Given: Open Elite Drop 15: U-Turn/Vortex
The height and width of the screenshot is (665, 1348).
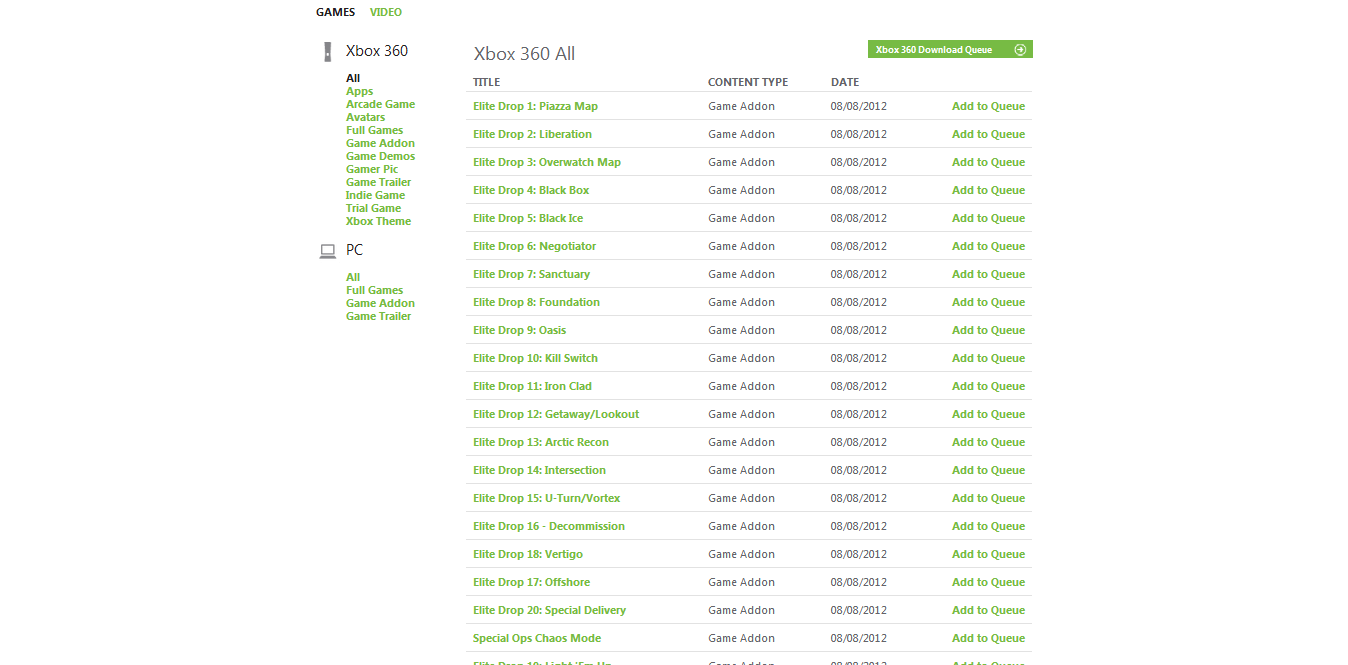Looking at the screenshot, I should coord(547,498).
